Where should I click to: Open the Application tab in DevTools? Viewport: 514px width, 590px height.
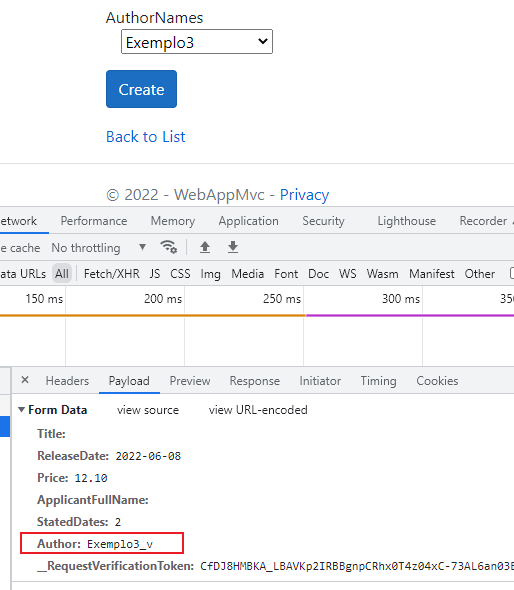(249, 221)
